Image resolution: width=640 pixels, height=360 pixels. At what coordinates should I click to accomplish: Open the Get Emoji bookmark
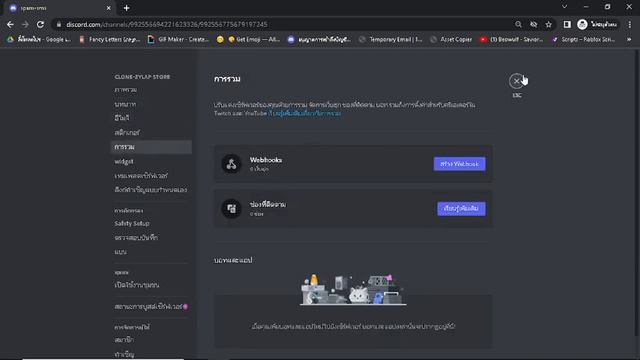(248, 40)
